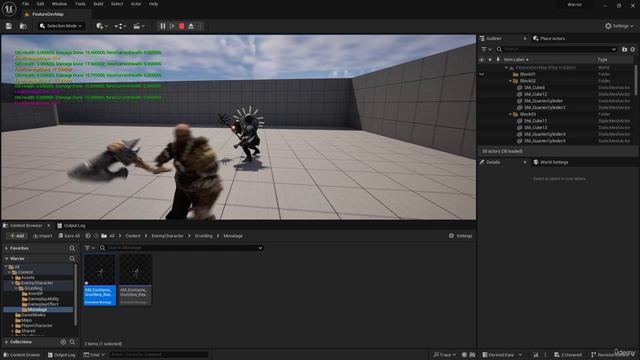Screen dimensions: 640x360
Task: Select the highlighted AM_ montage thumbnail
Action: pyautogui.click(x=100, y=280)
